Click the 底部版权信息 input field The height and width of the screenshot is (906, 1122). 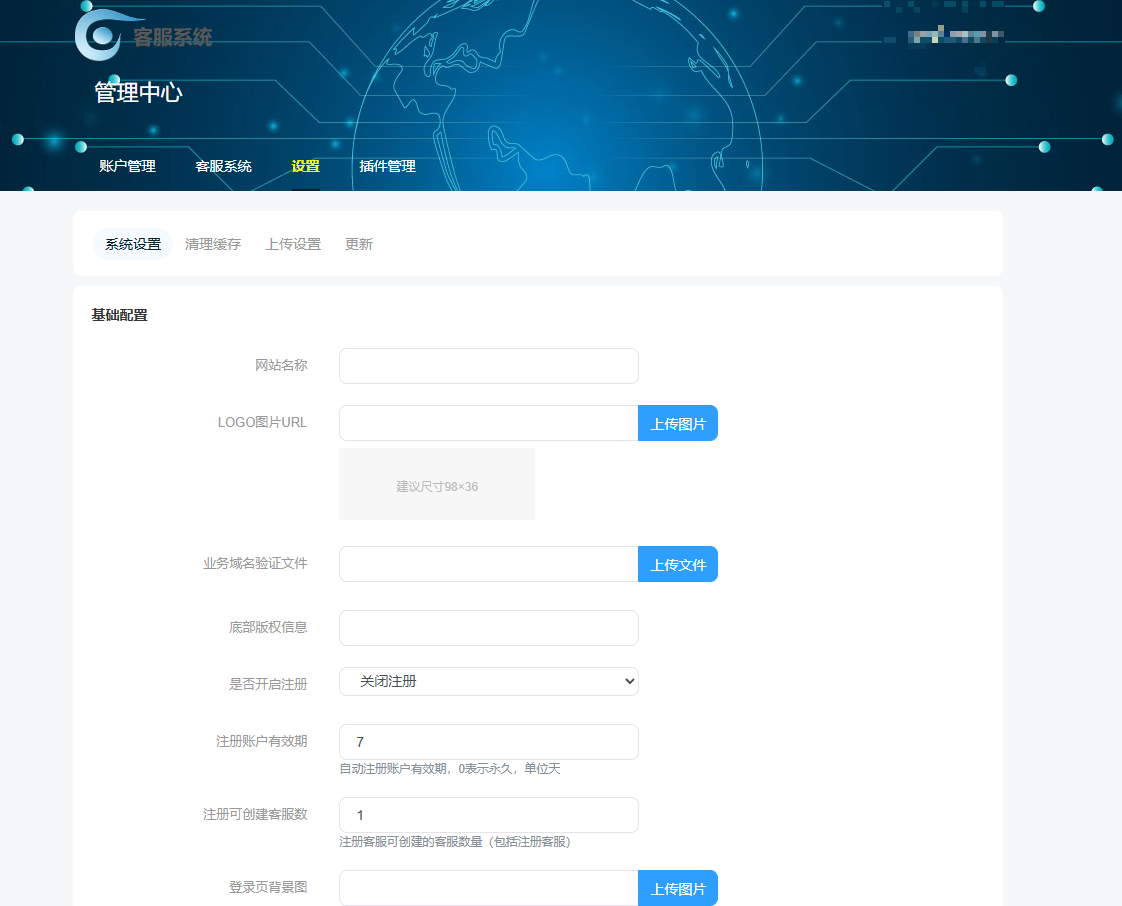click(x=488, y=628)
